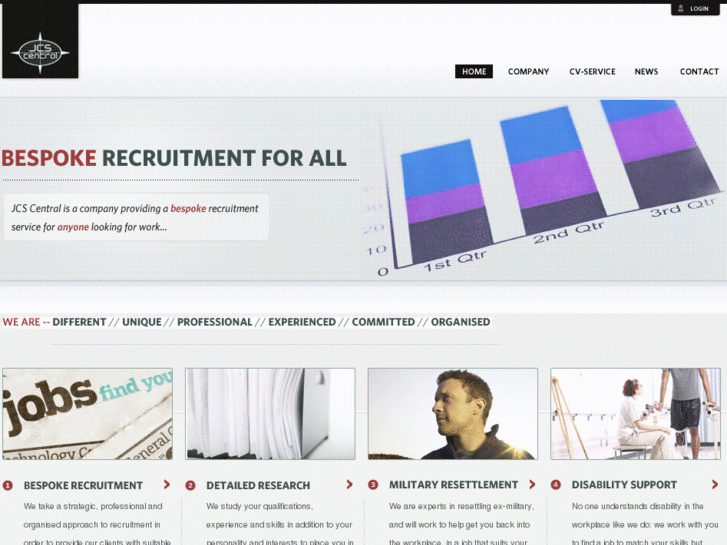Open the physiotherapy rehabilitation thumbnail
727x545 pixels.
pyautogui.click(x=636, y=414)
